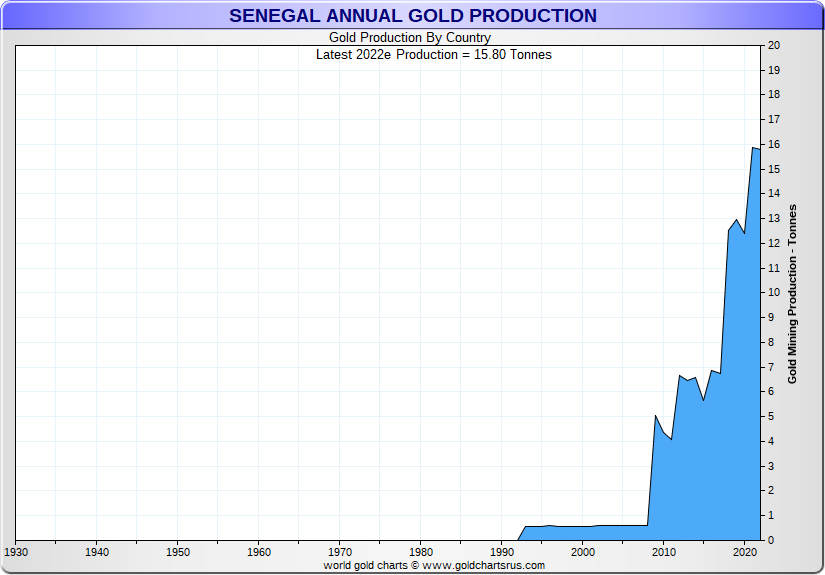Click the vertical 'Gold Mining Production - Tonnes' axis label
Image resolution: width=825 pixels, height=575 pixels.
point(792,294)
